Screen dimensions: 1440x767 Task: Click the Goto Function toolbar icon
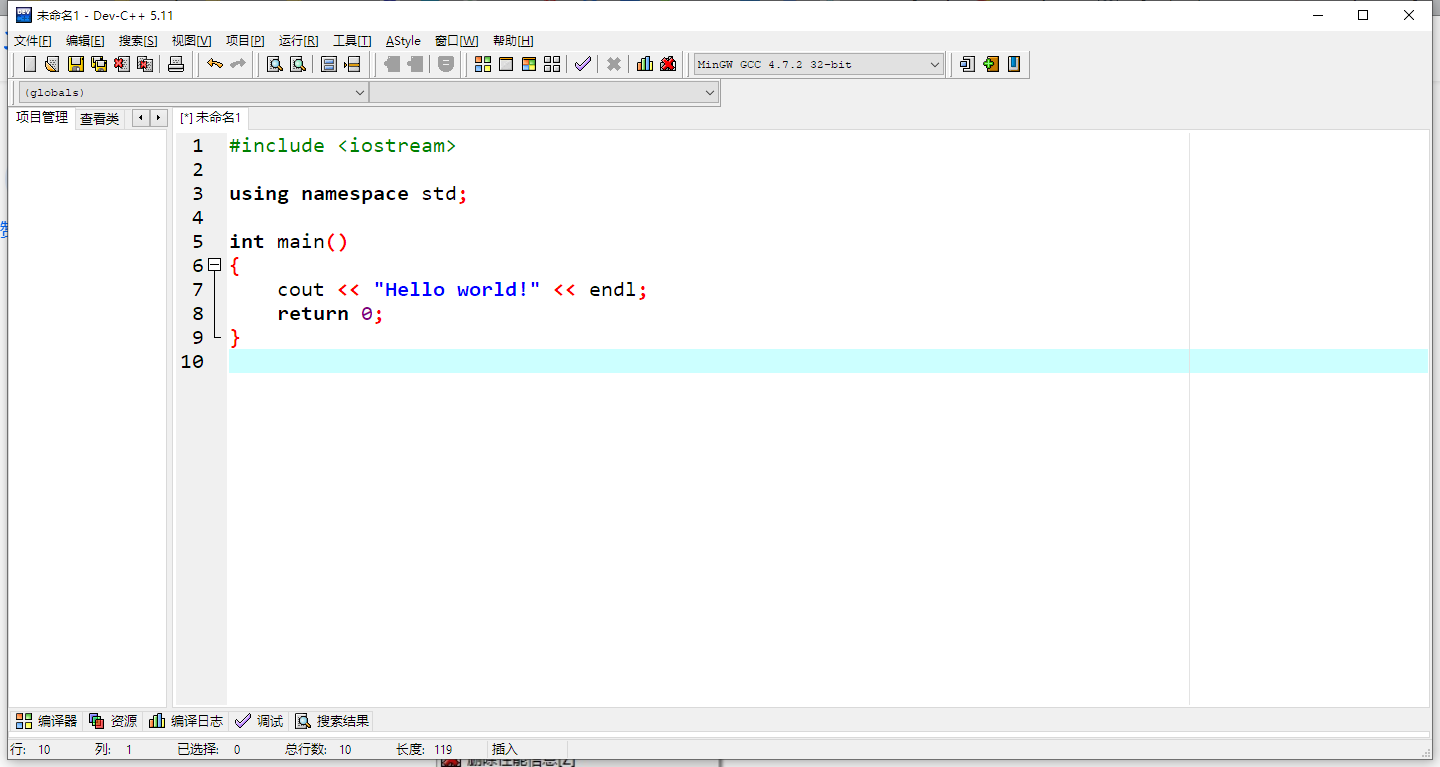click(x=329, y=64)
